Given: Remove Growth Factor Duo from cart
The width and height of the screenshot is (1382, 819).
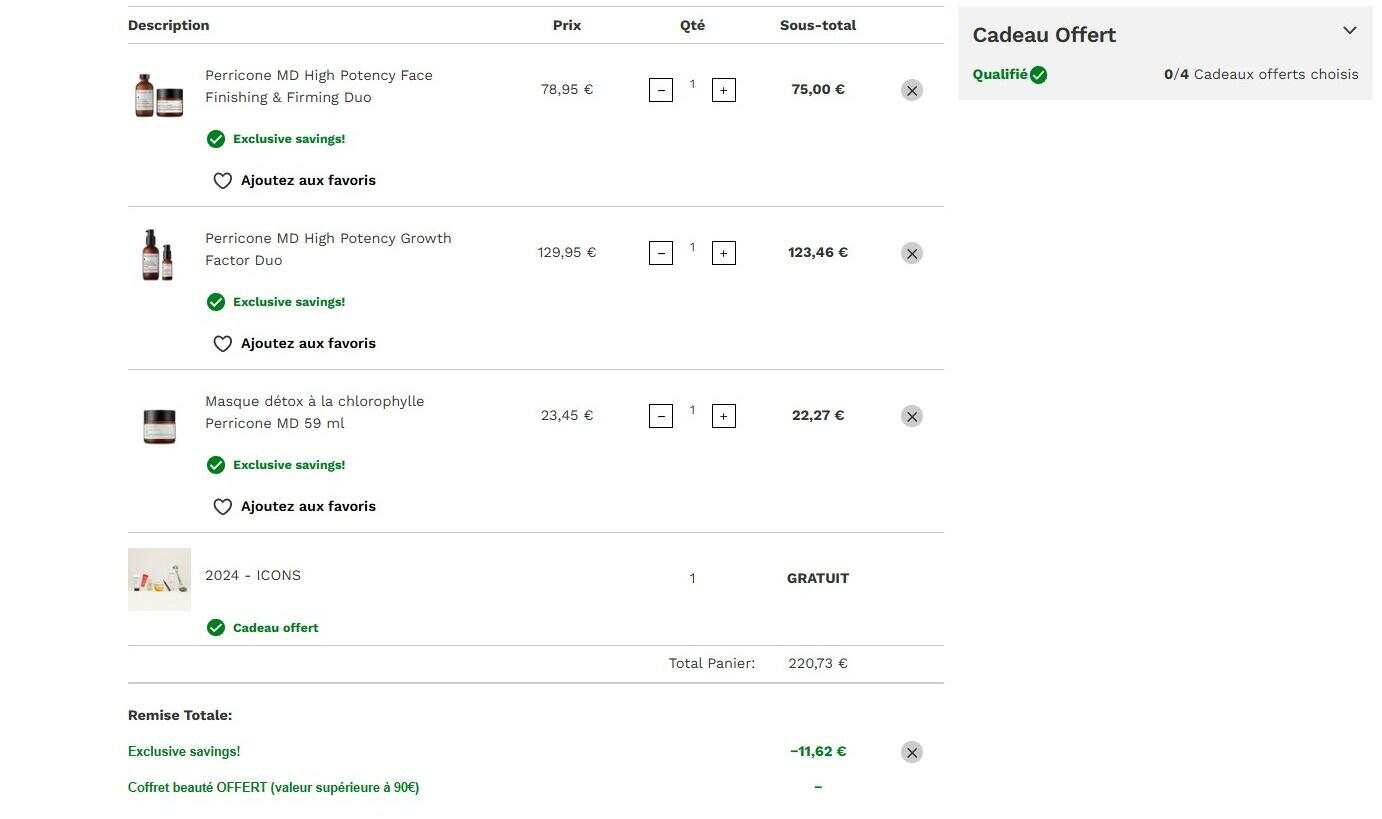Looking at the screenshot, I should 911,253.
